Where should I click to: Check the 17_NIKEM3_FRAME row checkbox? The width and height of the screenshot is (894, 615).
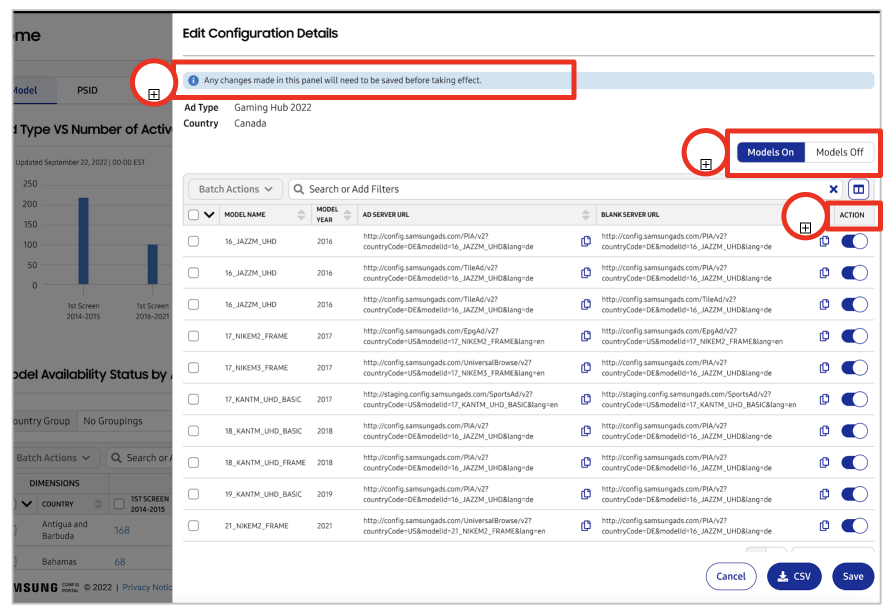[193, 368]
